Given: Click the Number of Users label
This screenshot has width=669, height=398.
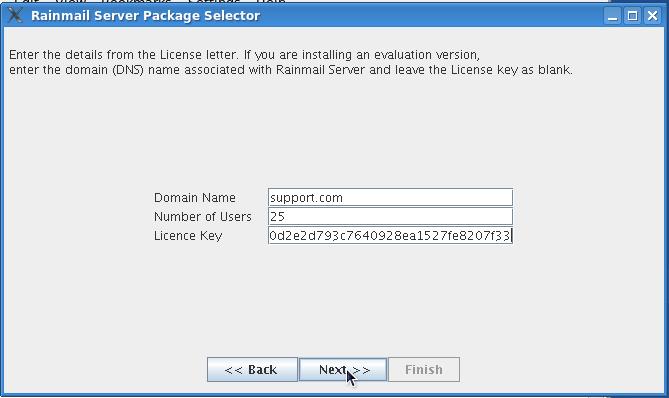Looking at the screenshot, I should (x=203, y=217).
